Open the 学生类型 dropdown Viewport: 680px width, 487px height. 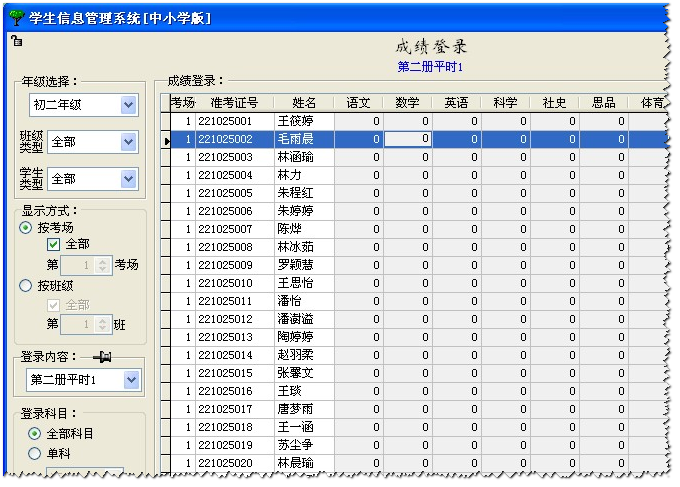point(128,179)
